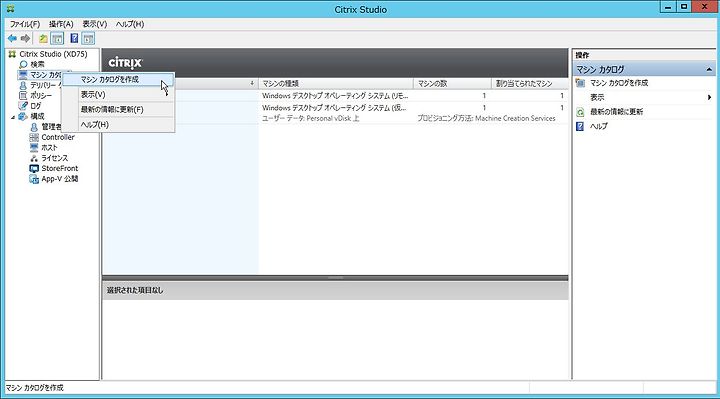
Task: Toggle the action pane toolbar icon
Action: (88, 39)
